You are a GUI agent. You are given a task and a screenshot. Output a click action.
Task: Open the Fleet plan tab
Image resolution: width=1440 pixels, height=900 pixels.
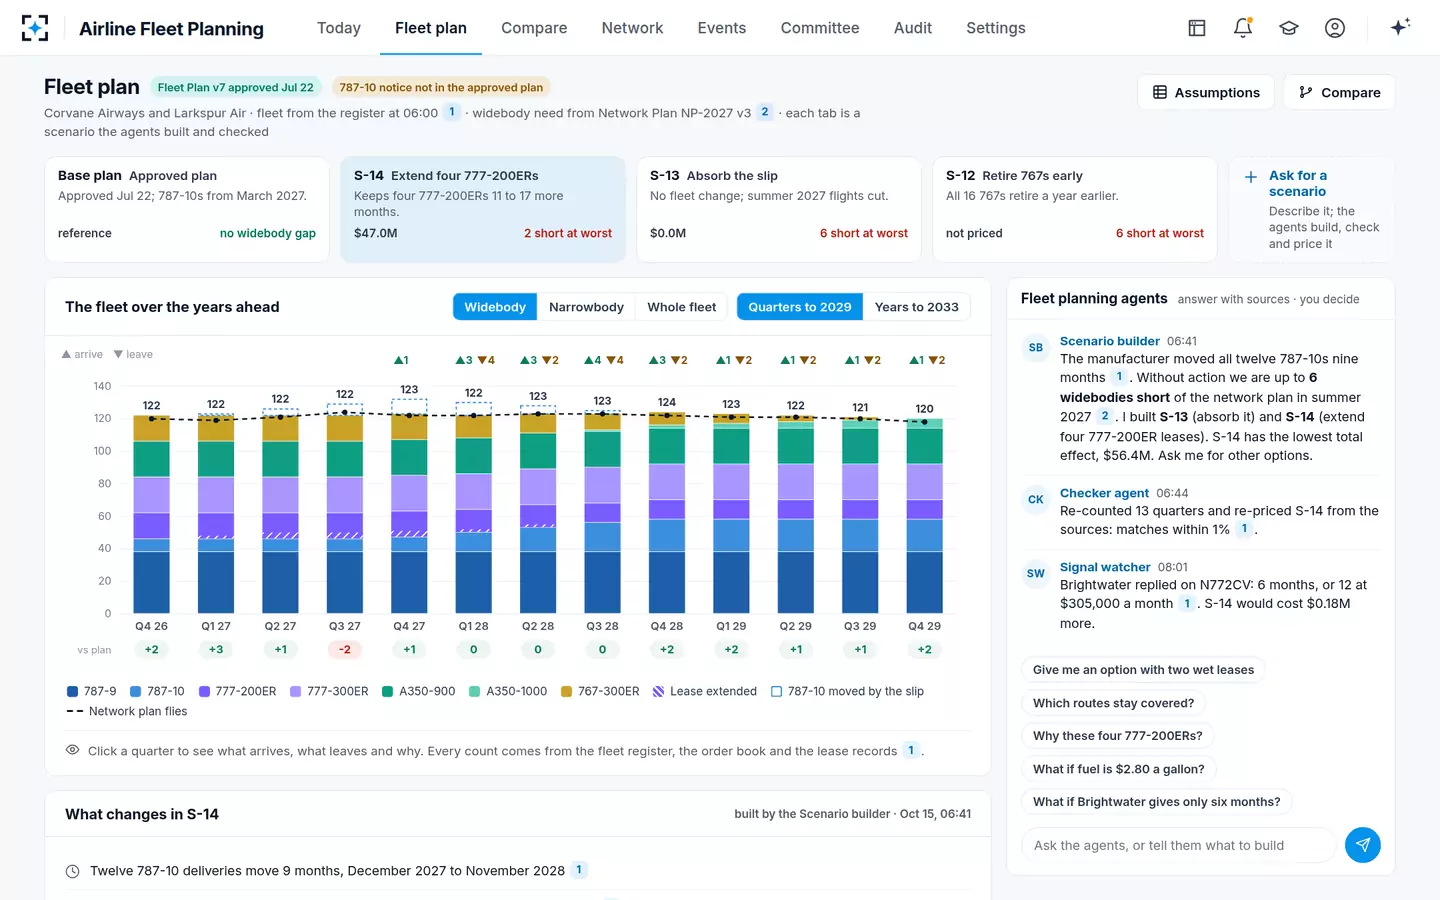(x=431, y=28)
